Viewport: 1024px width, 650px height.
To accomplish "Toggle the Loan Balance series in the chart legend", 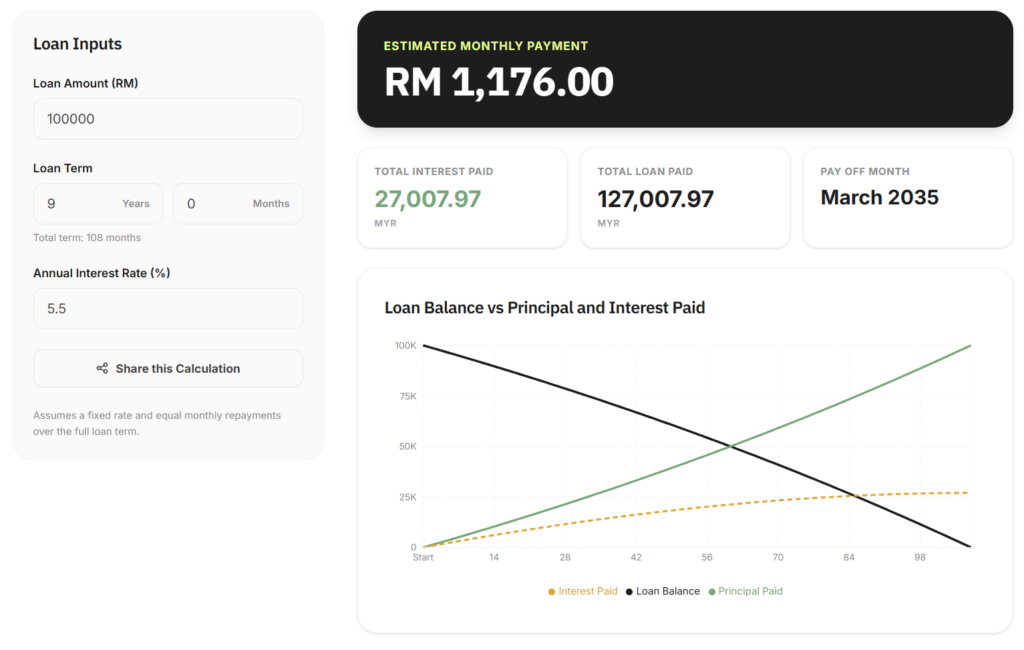I will [666, 591].
